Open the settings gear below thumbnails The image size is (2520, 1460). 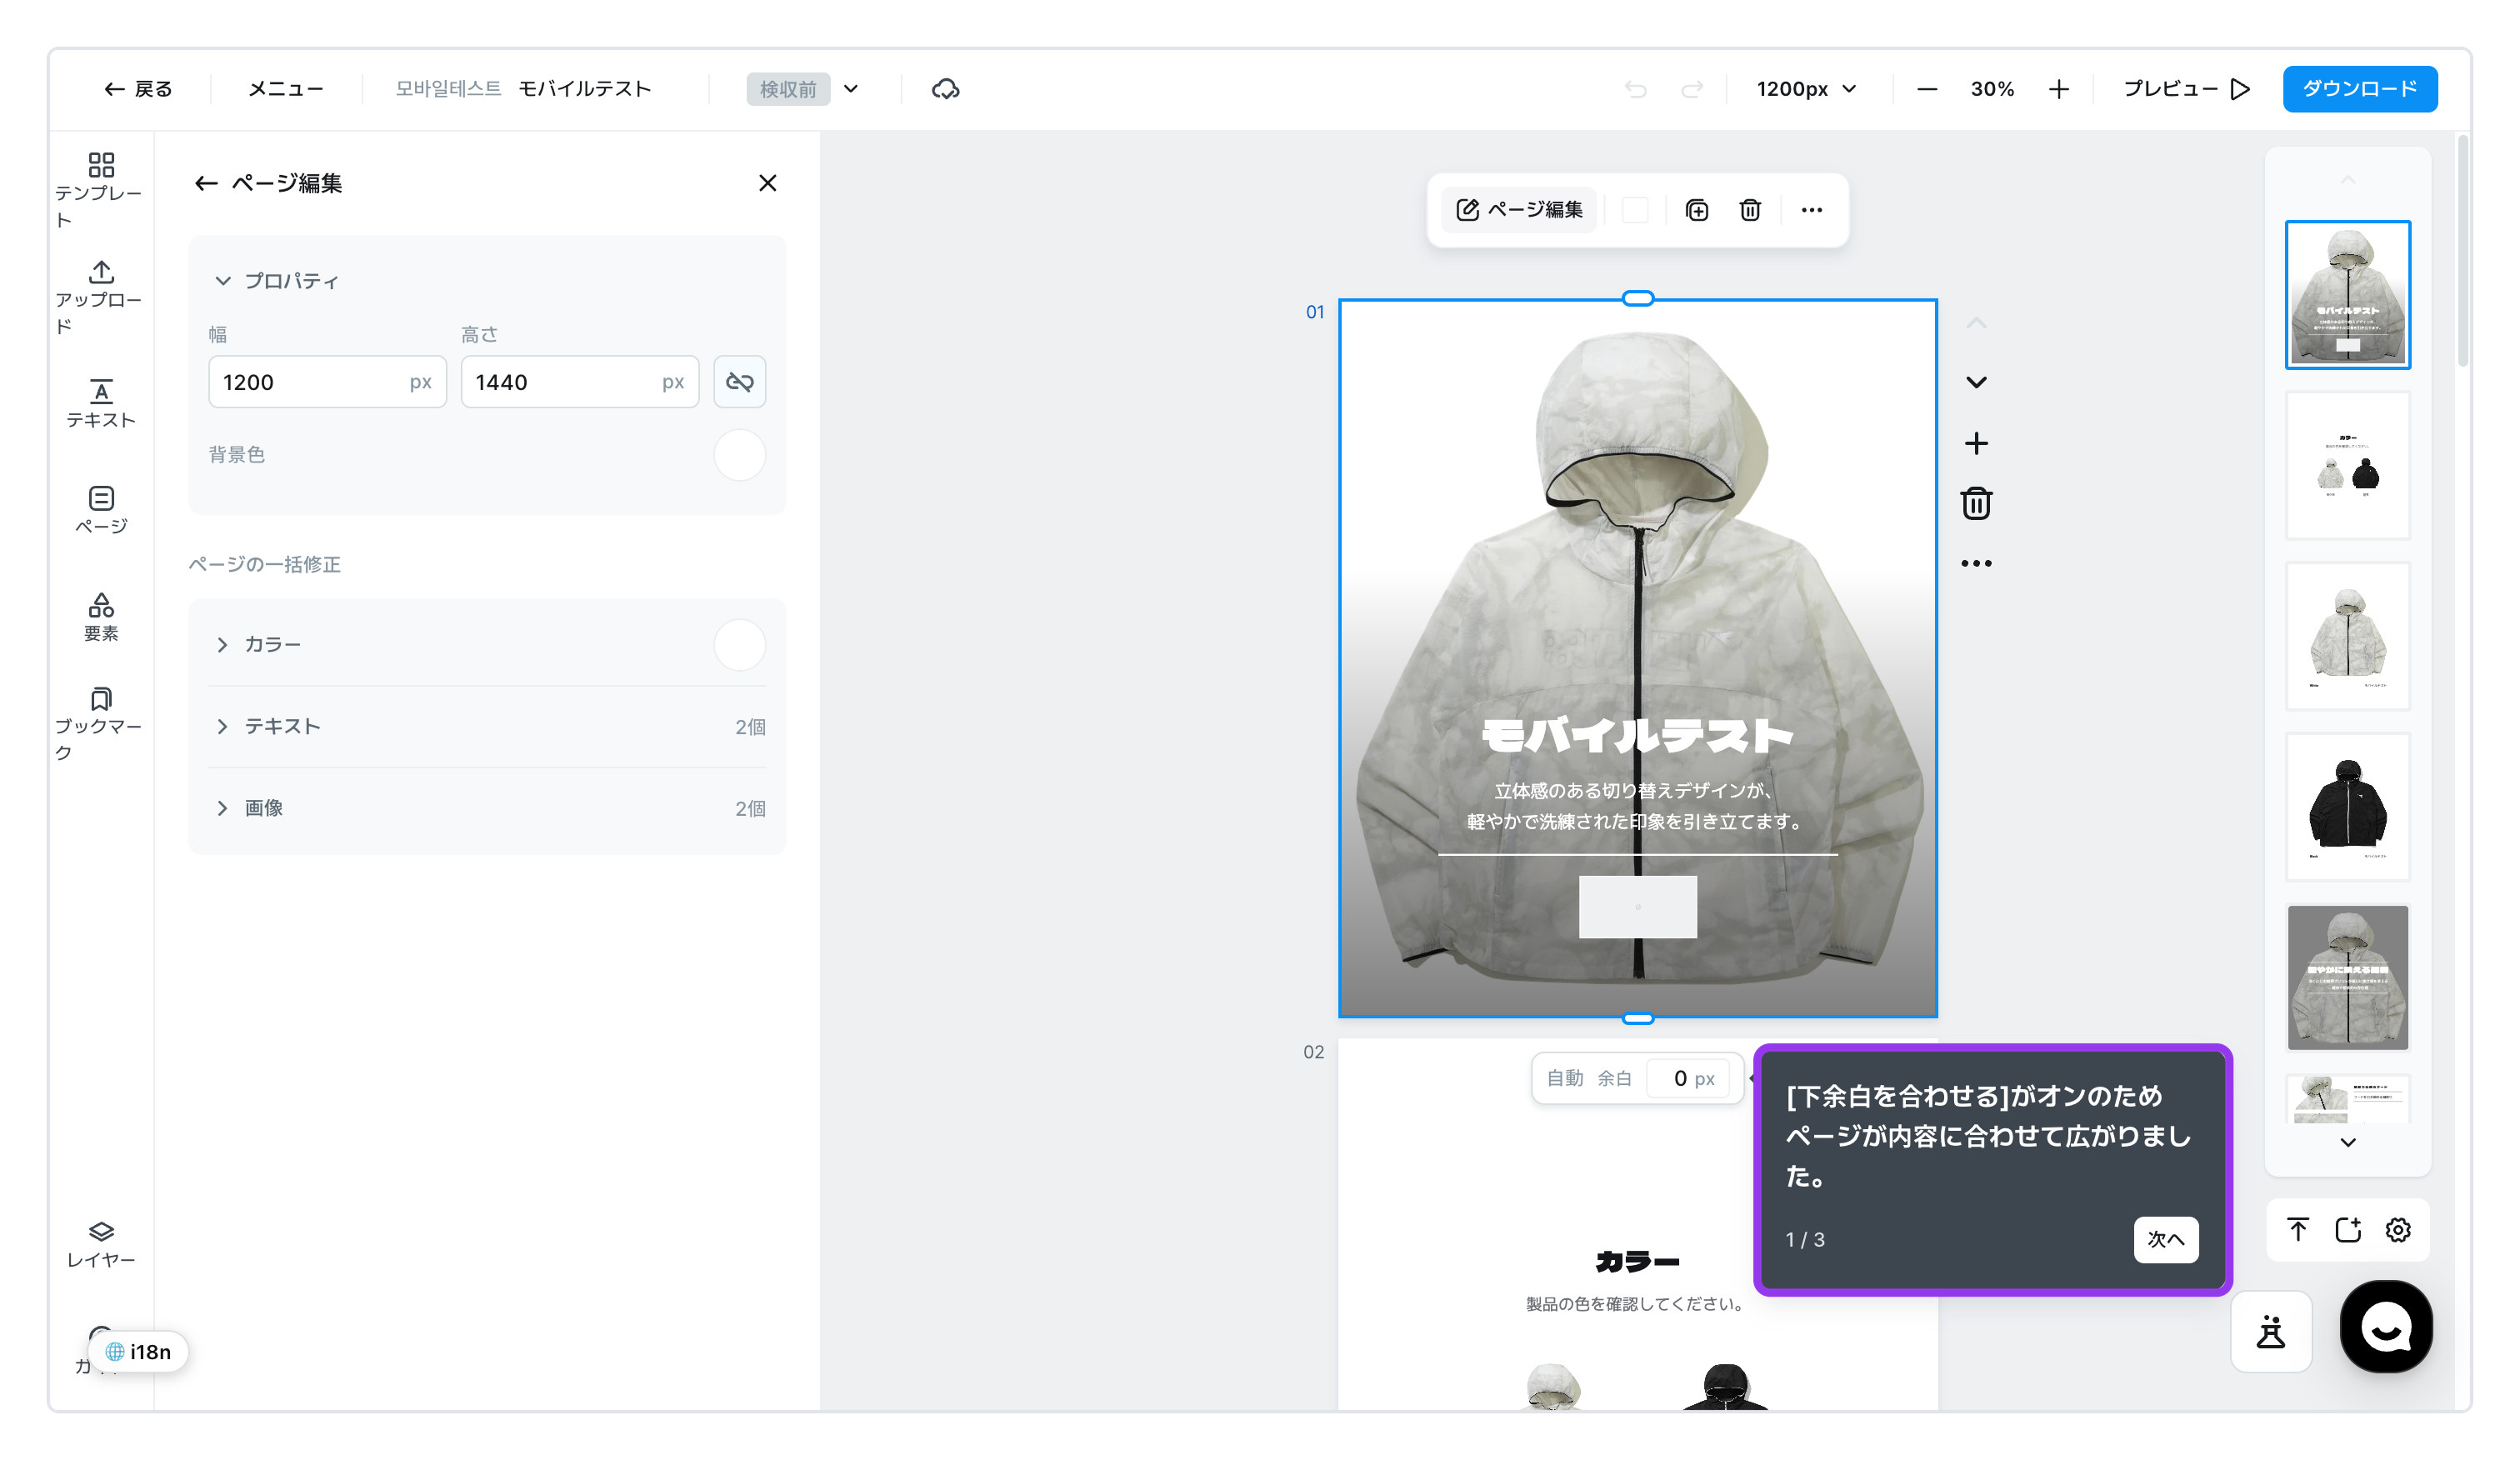coord(2397,1229)
